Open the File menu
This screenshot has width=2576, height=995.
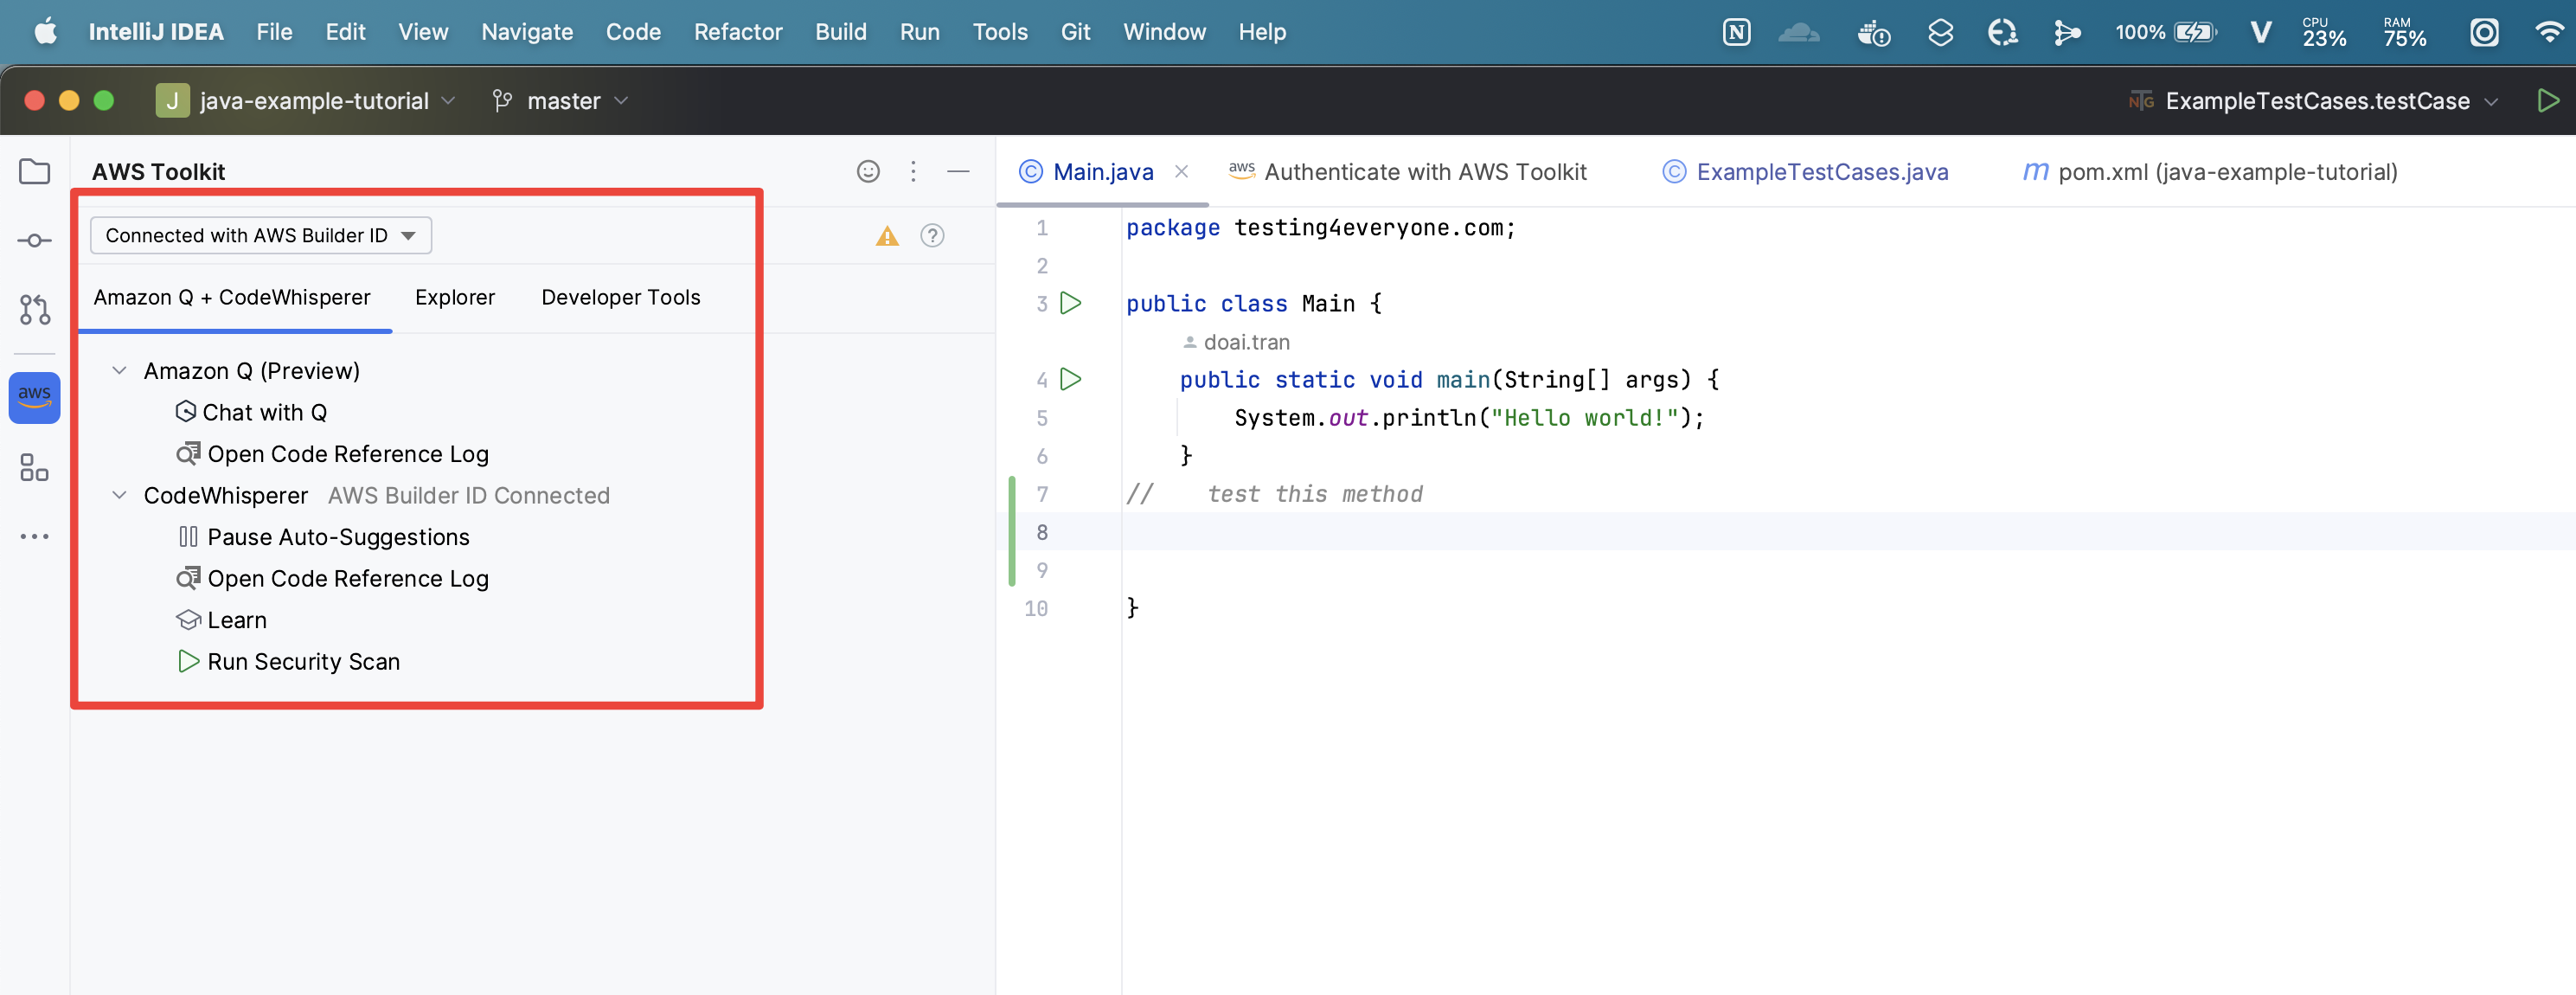pyautogui.click(x=274, y=32)
